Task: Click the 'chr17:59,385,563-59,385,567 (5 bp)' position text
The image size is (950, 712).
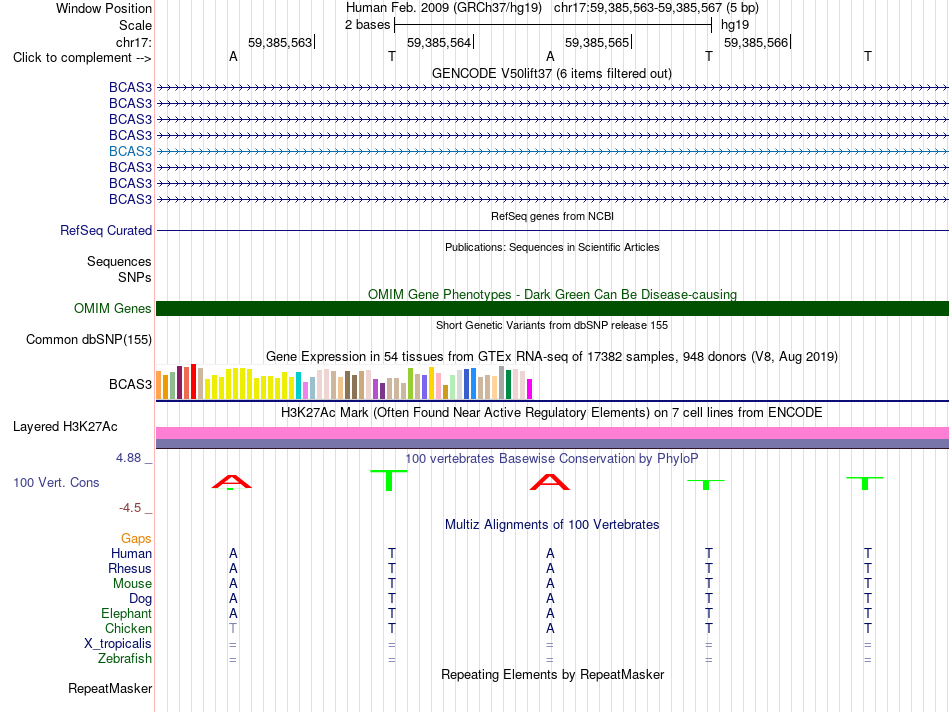Action: (656, 8)
